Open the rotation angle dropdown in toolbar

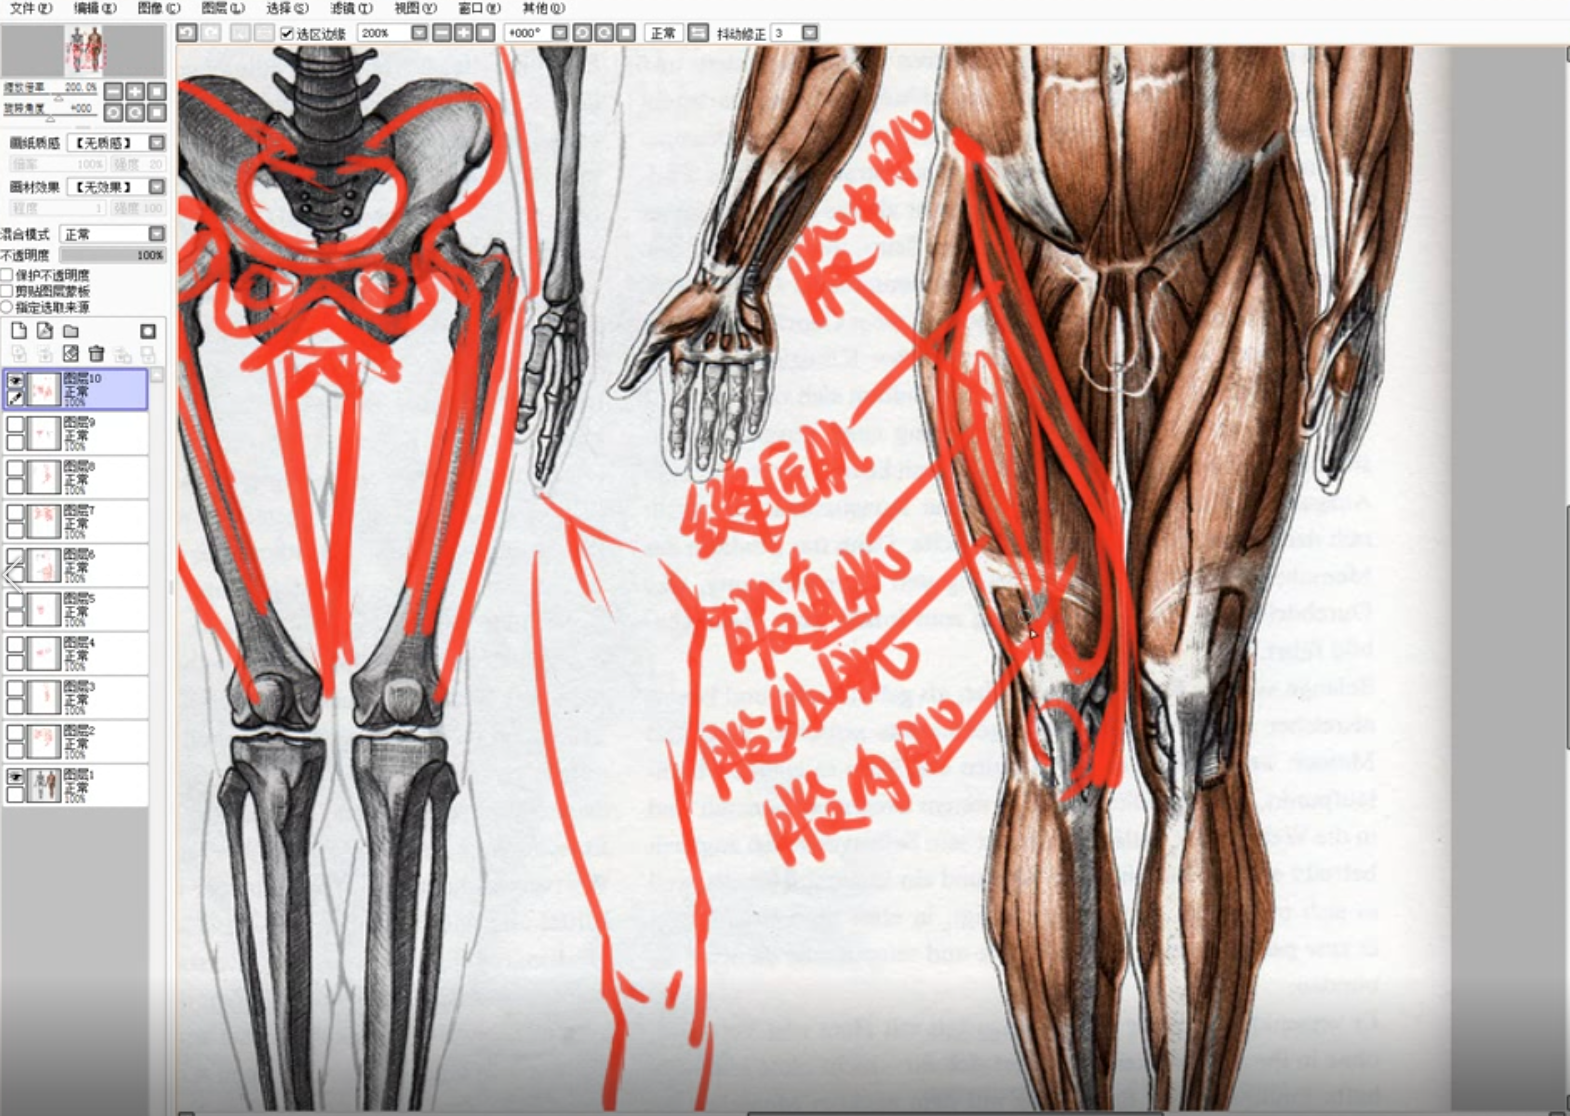pyautogui.click(x=560, y=33)
